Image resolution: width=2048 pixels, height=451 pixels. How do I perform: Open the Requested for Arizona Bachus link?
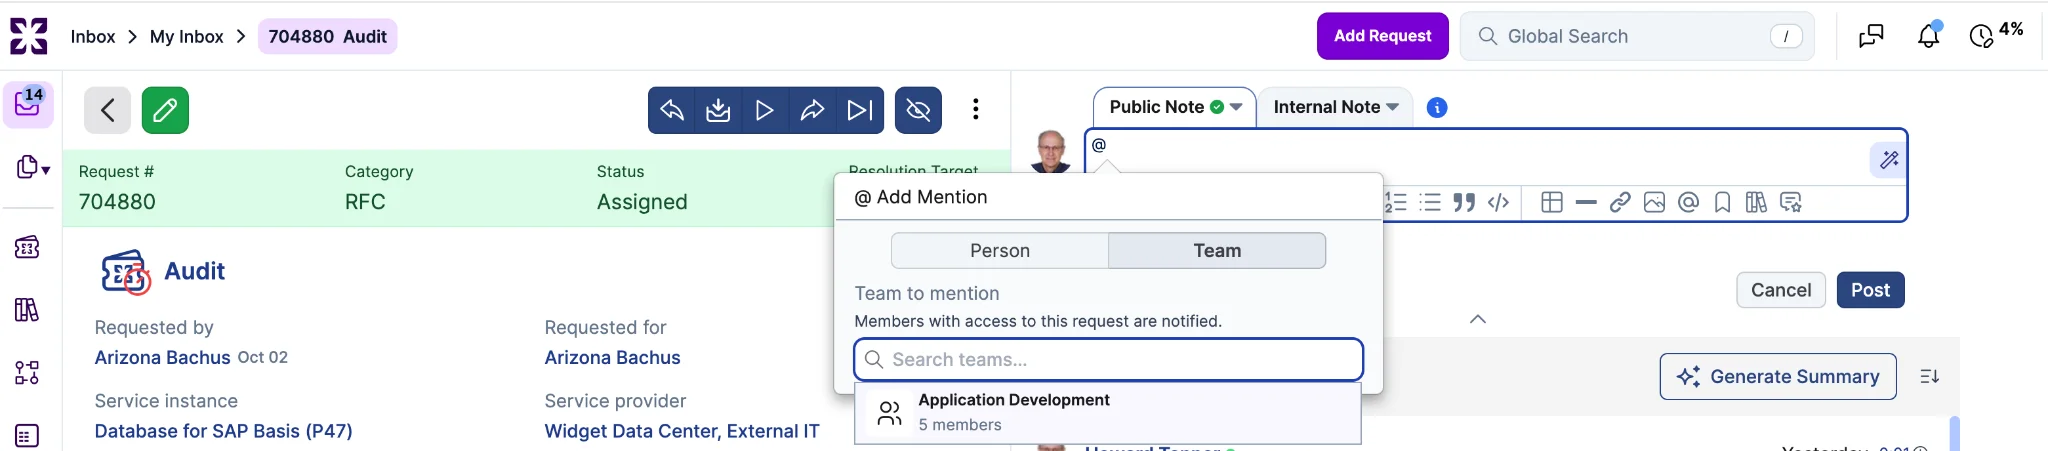tap(612, 358)
